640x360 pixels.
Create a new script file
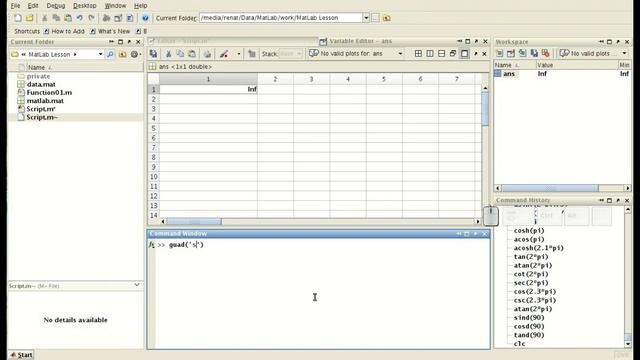click(x=18, y=18)
